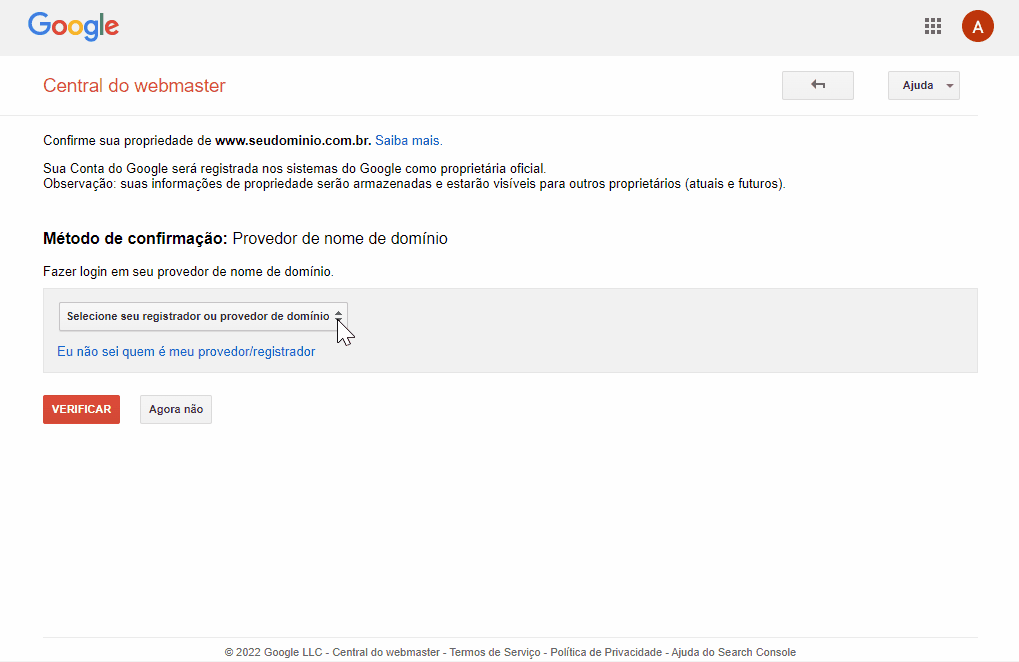Click the 'Método de confirmação:' heading text
The image size is (1019, 662).
pos(135,238)
